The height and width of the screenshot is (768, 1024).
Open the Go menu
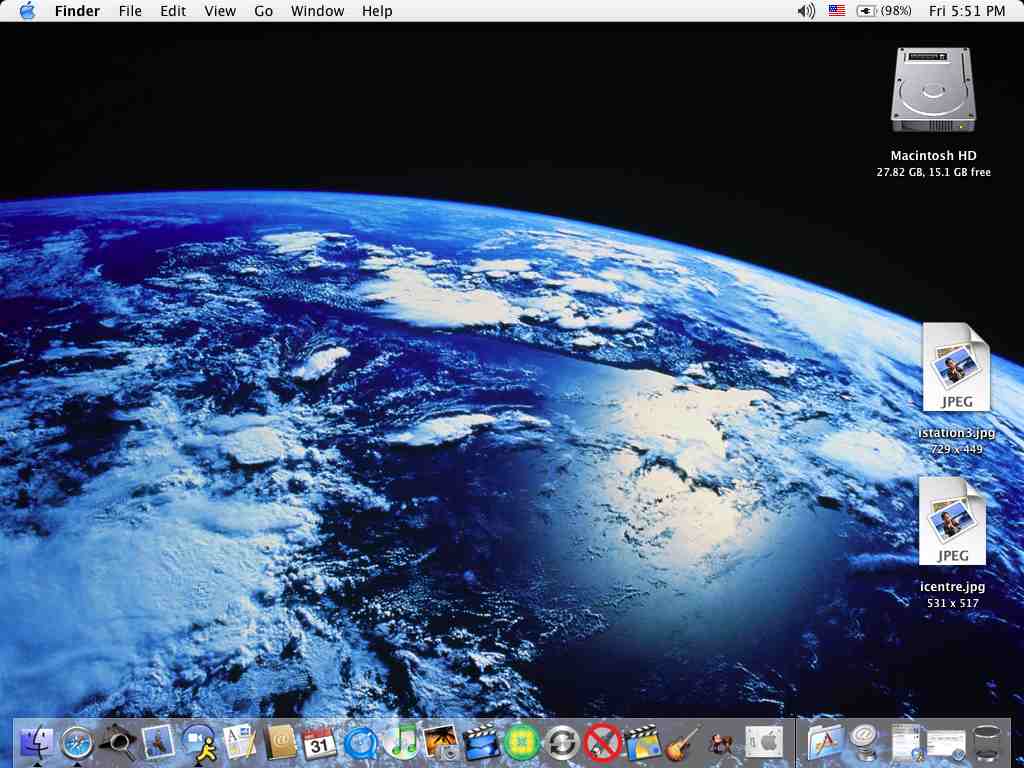coord(263,10)
